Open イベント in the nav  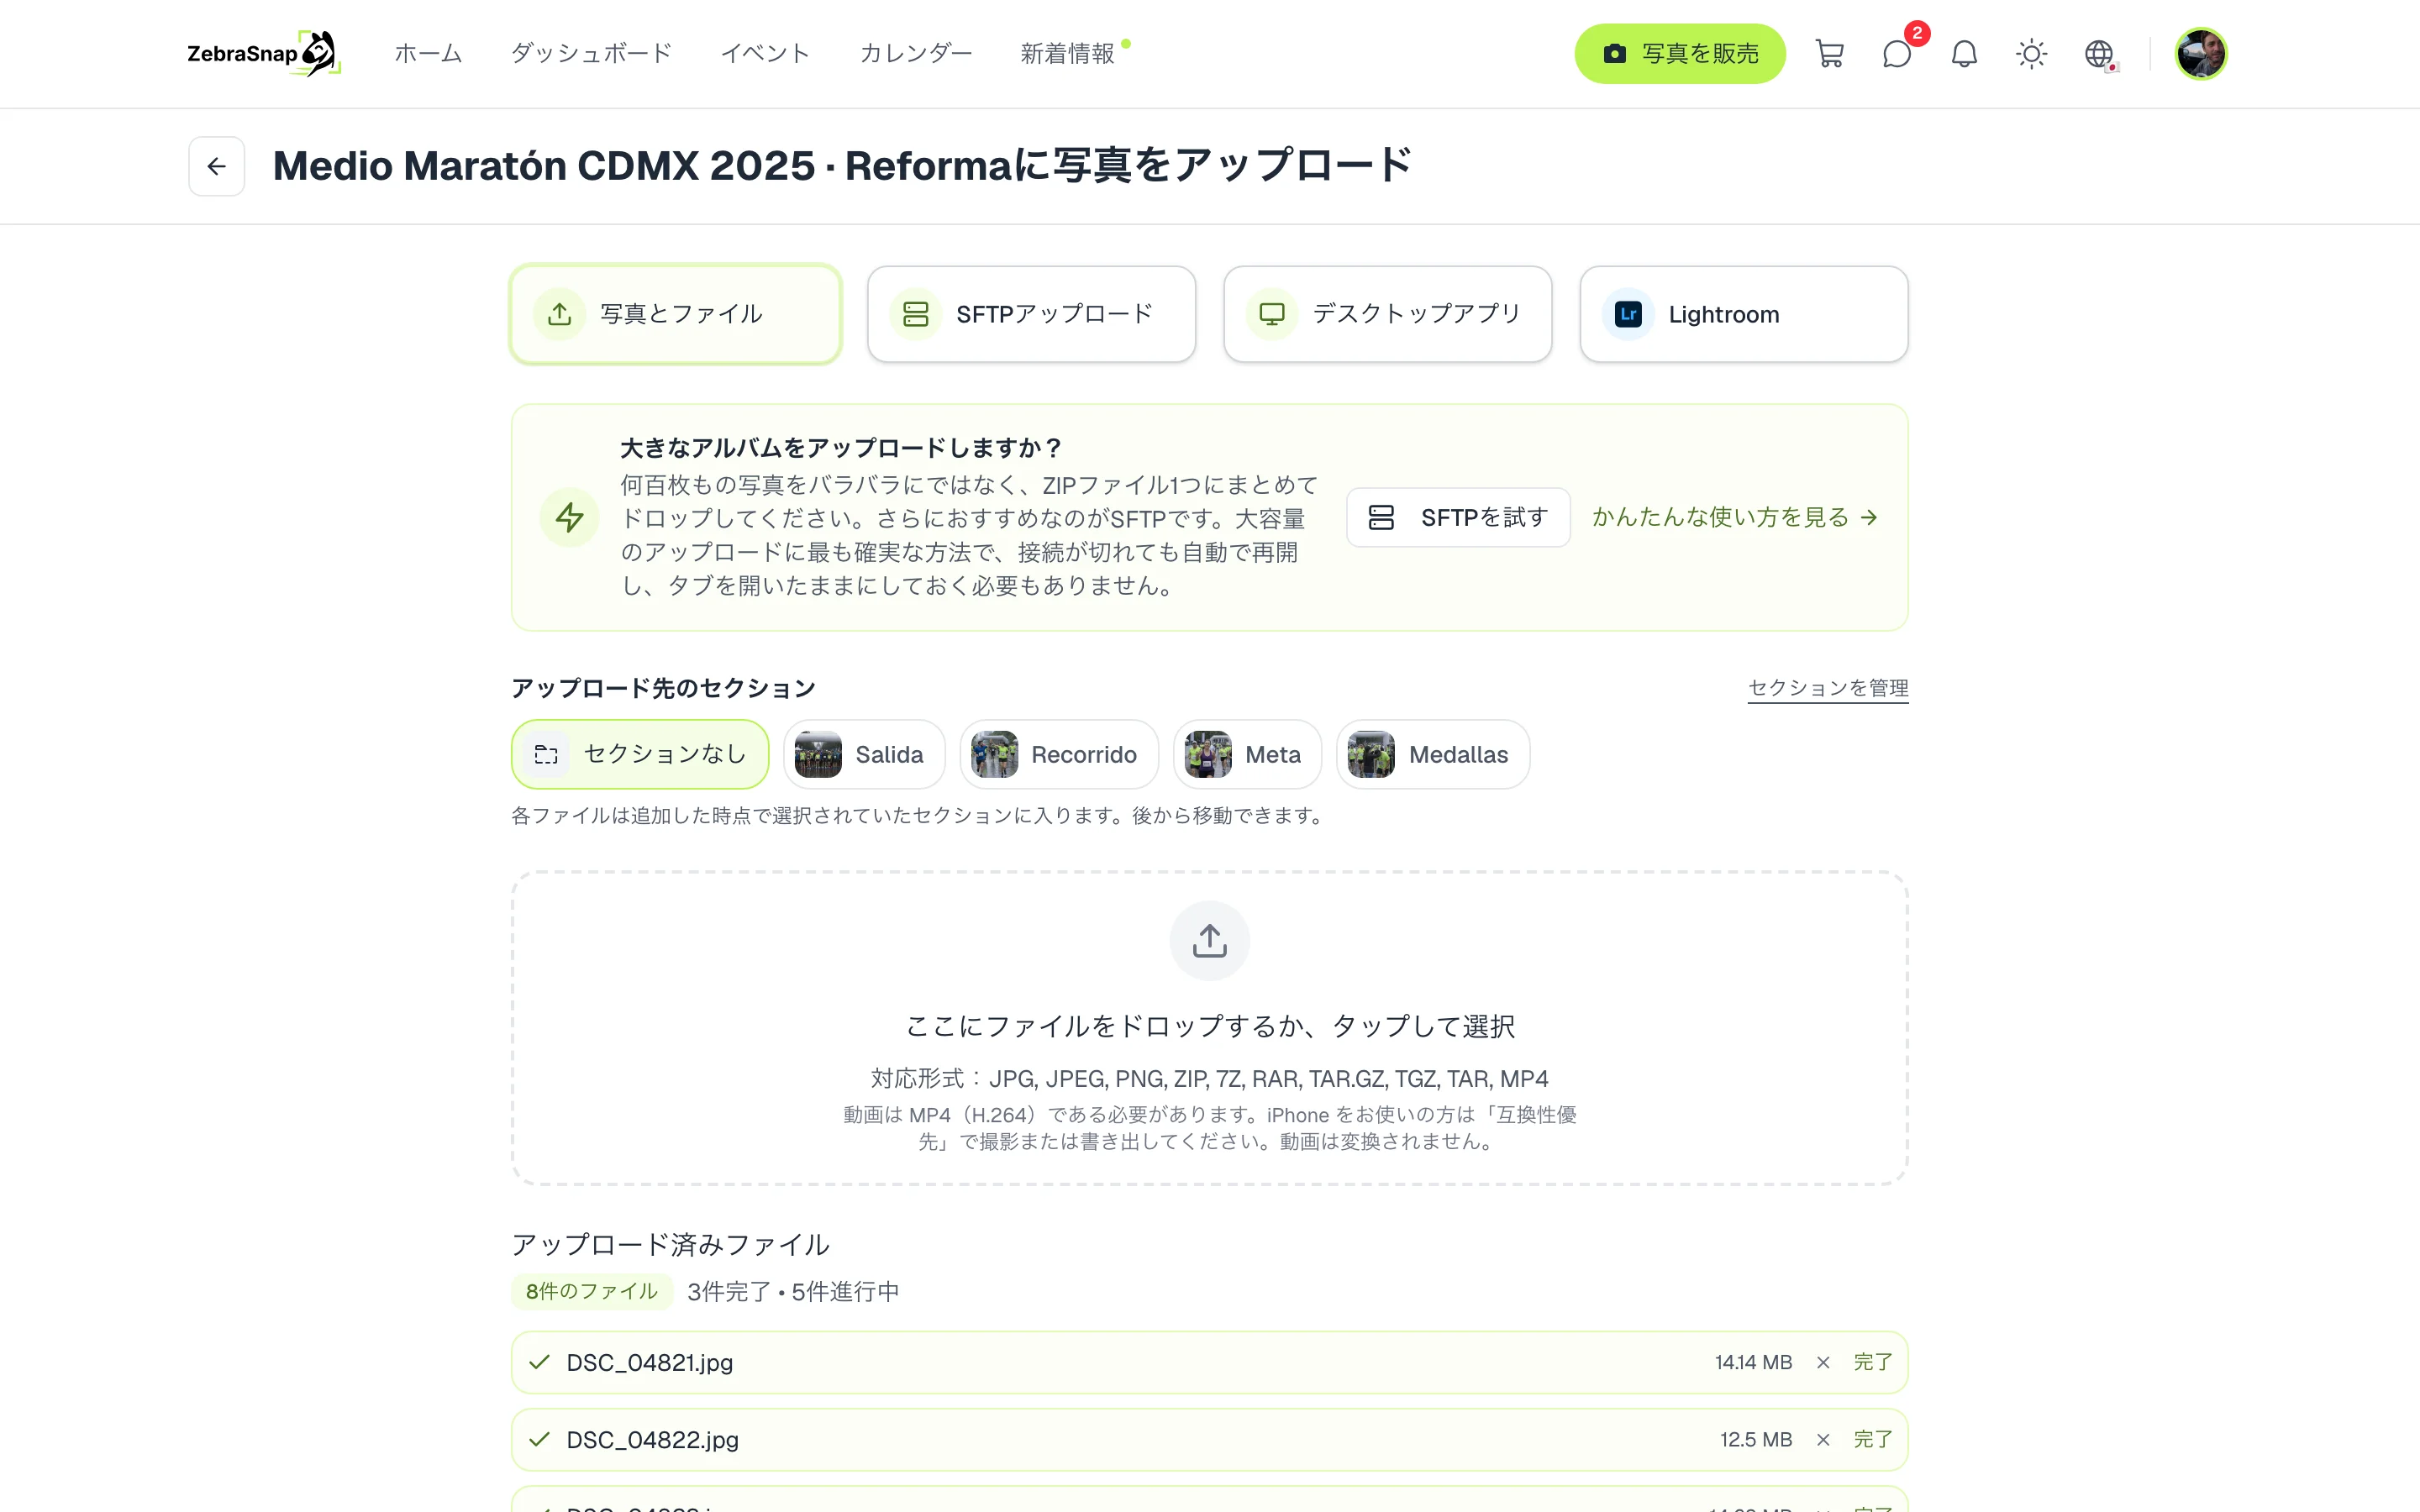[765, 54]
